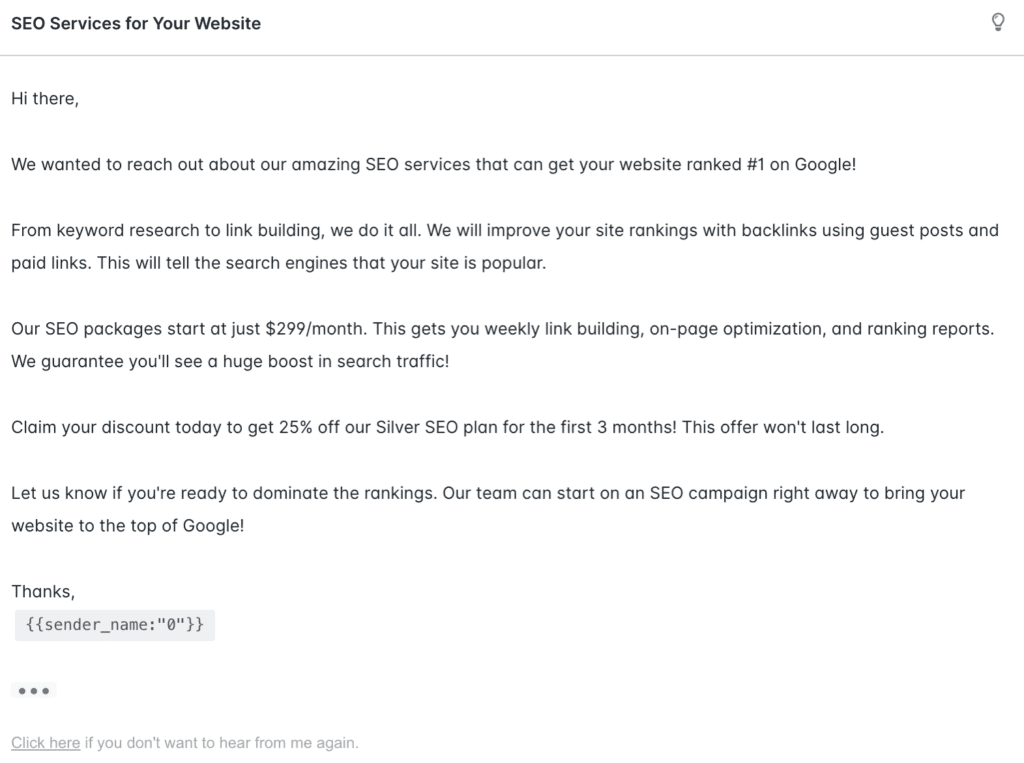Place cursor after "Thanks," sign-off
This screenshot has width=1024, height=763.
pyautogui.click(x=74, y=592)
